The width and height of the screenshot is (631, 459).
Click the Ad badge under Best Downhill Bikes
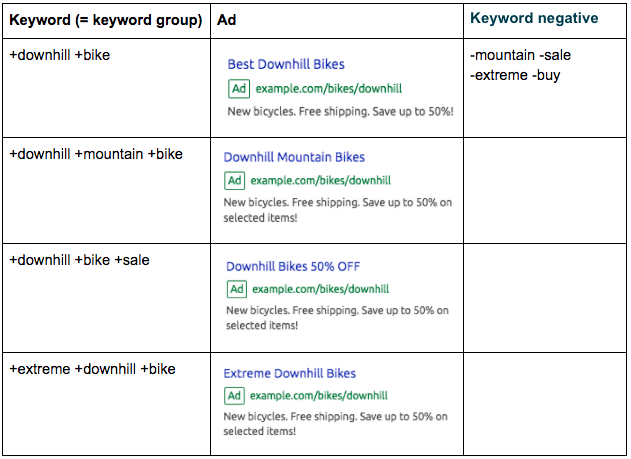pos(239,88)
